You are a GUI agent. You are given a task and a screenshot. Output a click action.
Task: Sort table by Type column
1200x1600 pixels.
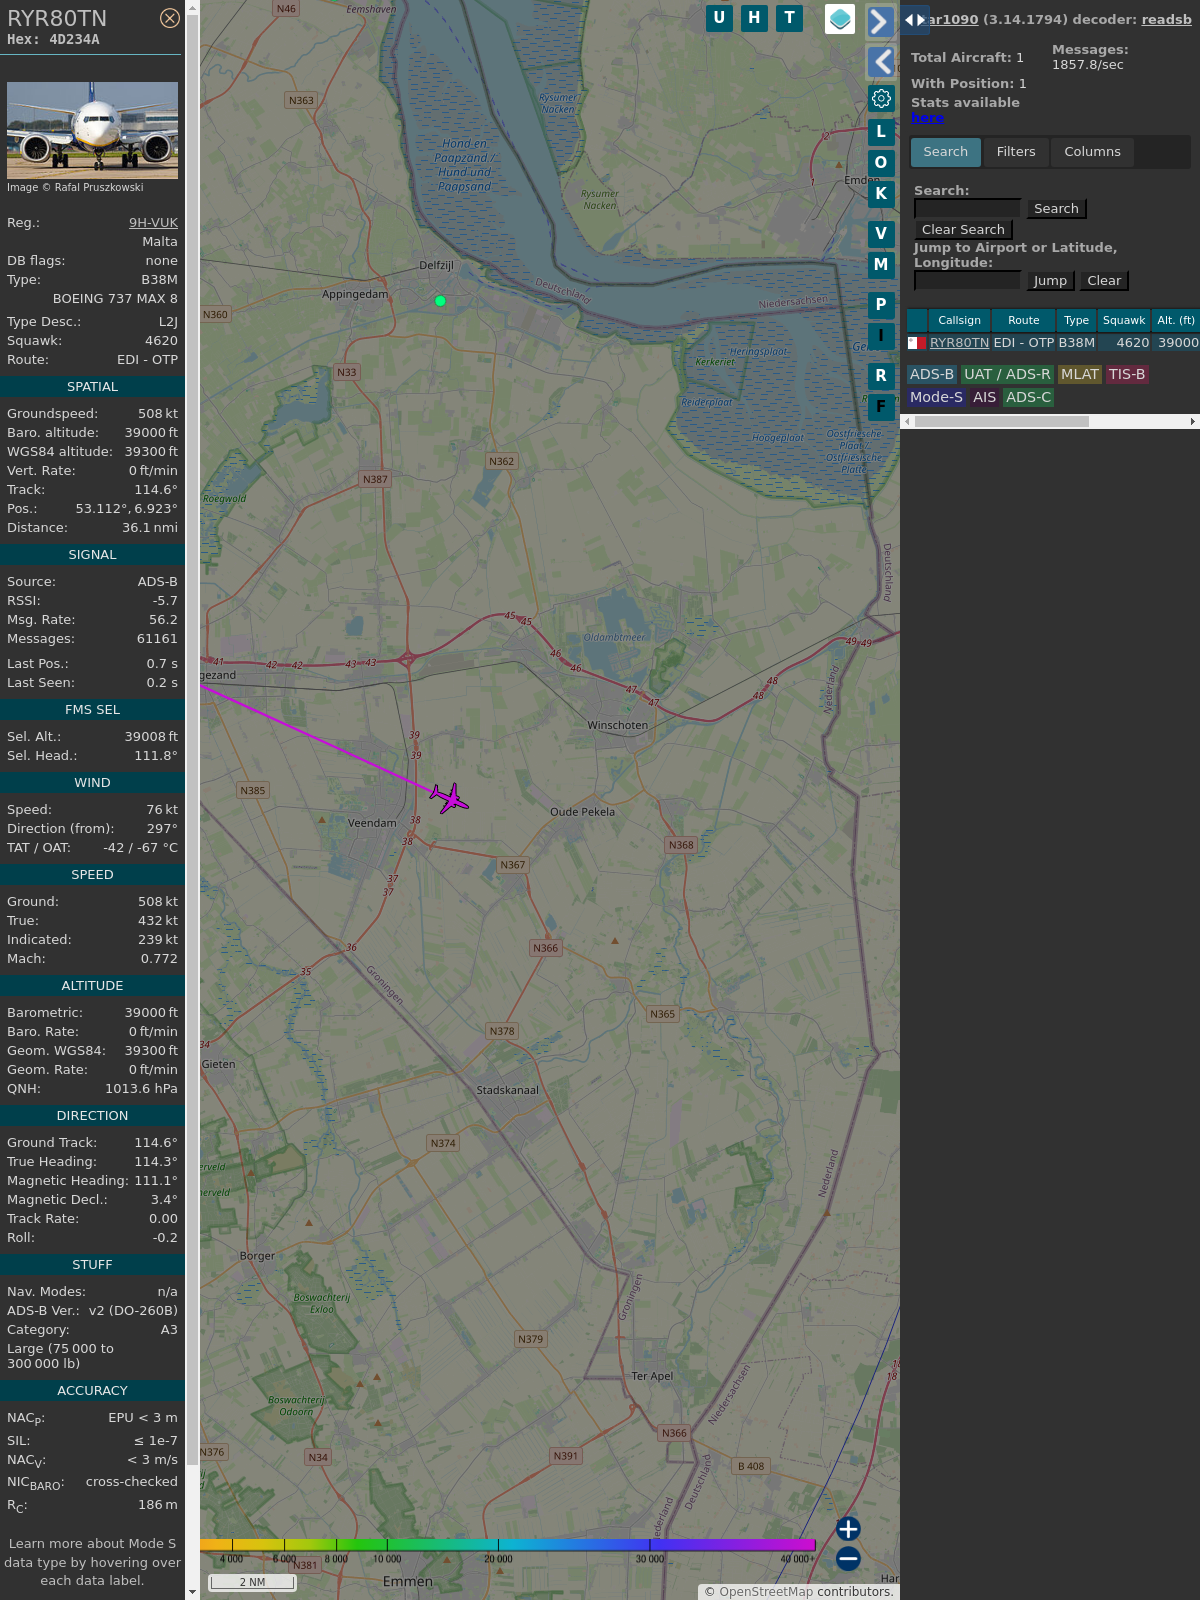(x=1076, y=320)
